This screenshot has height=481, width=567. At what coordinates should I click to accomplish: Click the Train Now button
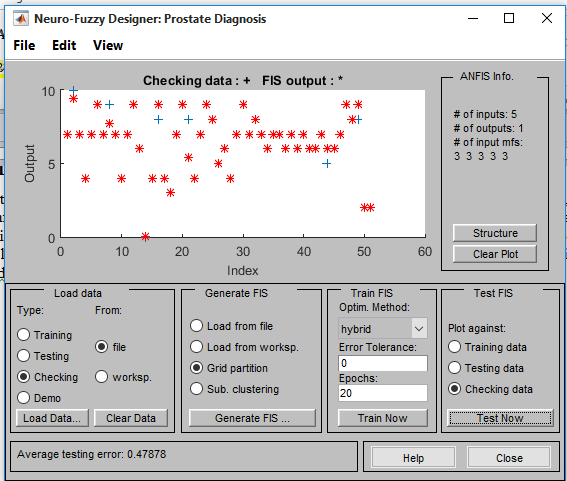[x=383, y=418]
